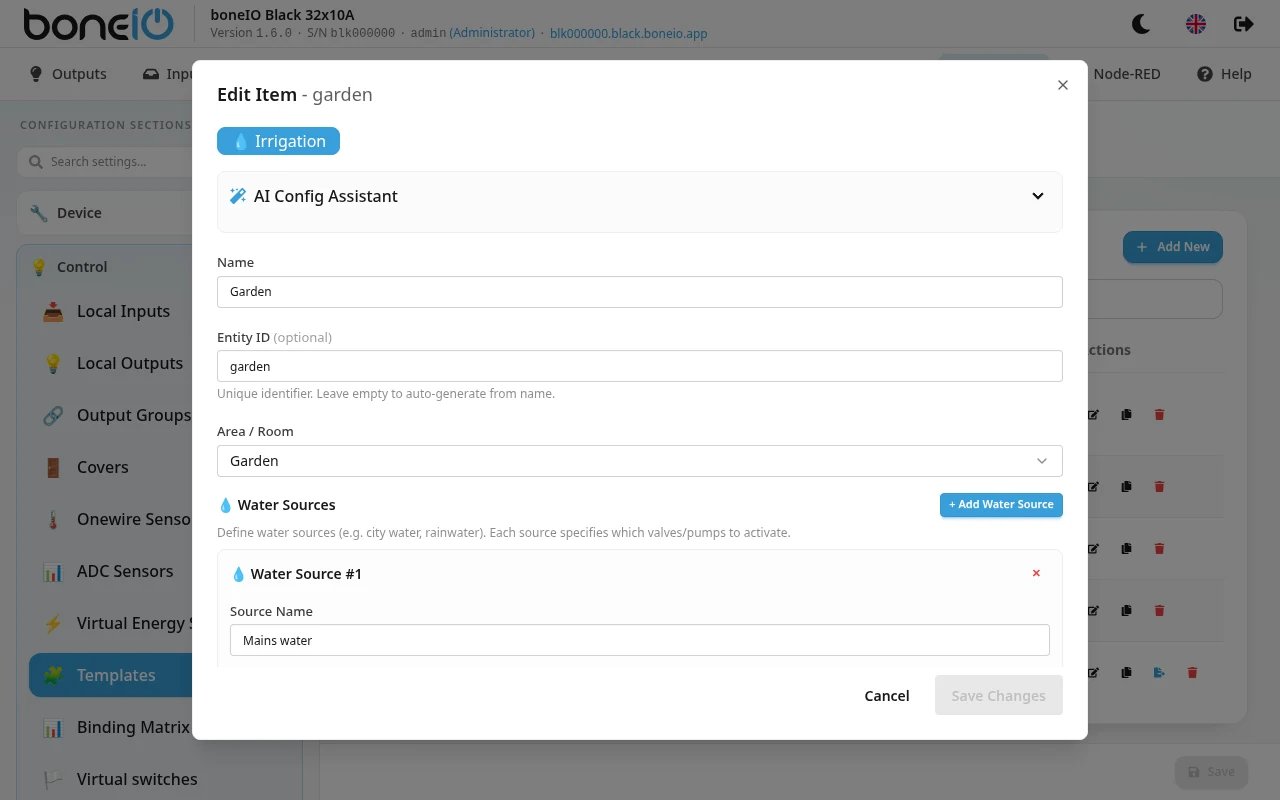Screen dimensions: 1280x800
Task: Toggle dark mode with the moon icon
Action: [x=1140, y=24]
